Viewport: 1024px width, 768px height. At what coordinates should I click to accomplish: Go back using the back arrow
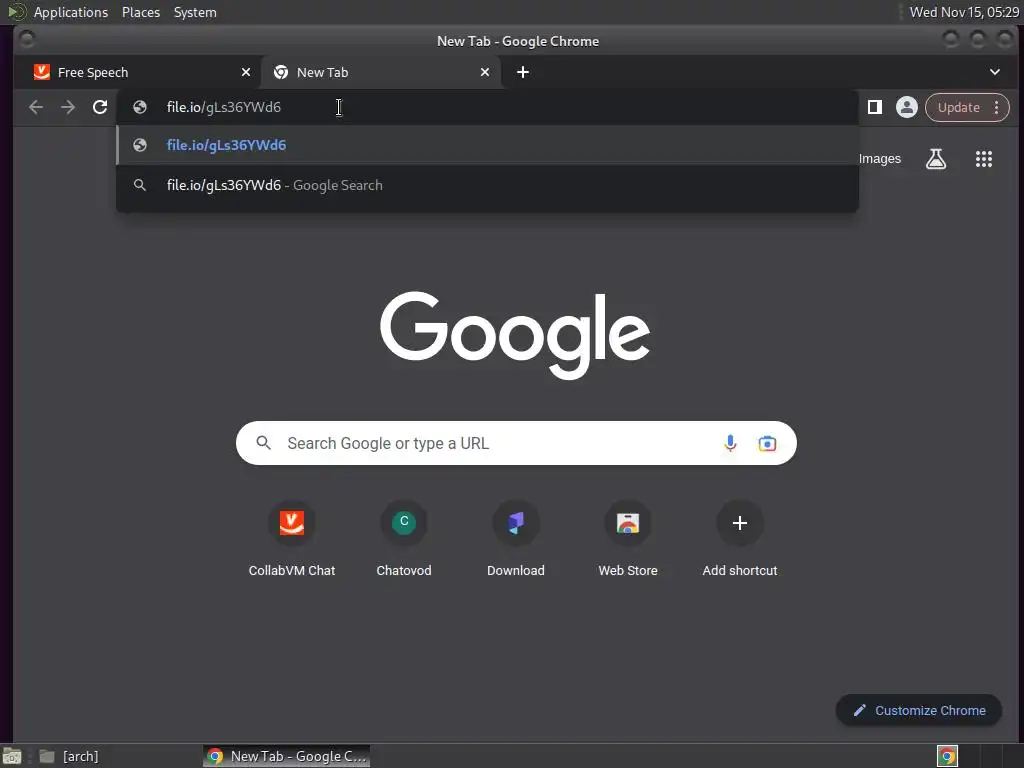[36, 107]
